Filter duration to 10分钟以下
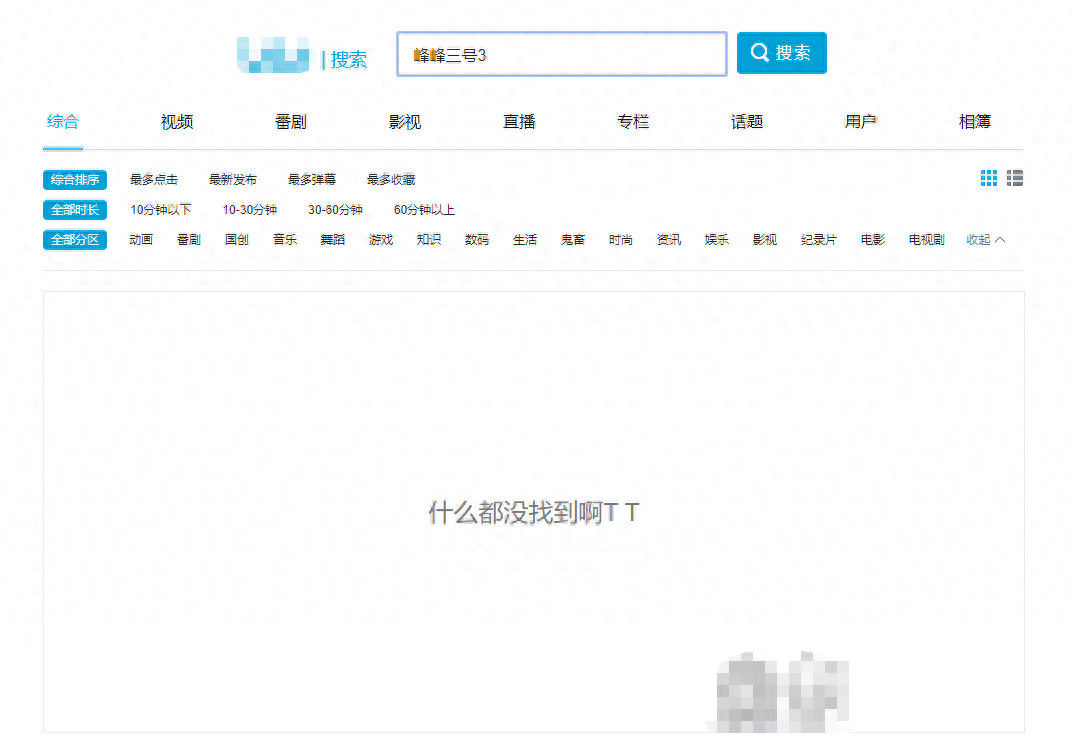 coord(160,210)
